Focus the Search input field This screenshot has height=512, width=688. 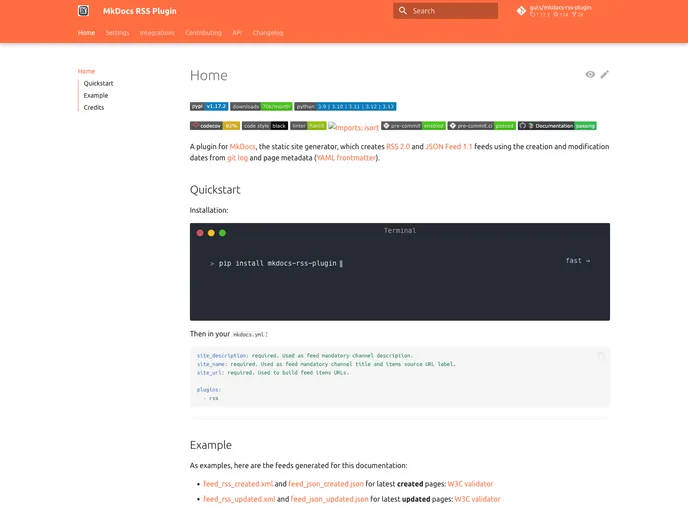445,11
